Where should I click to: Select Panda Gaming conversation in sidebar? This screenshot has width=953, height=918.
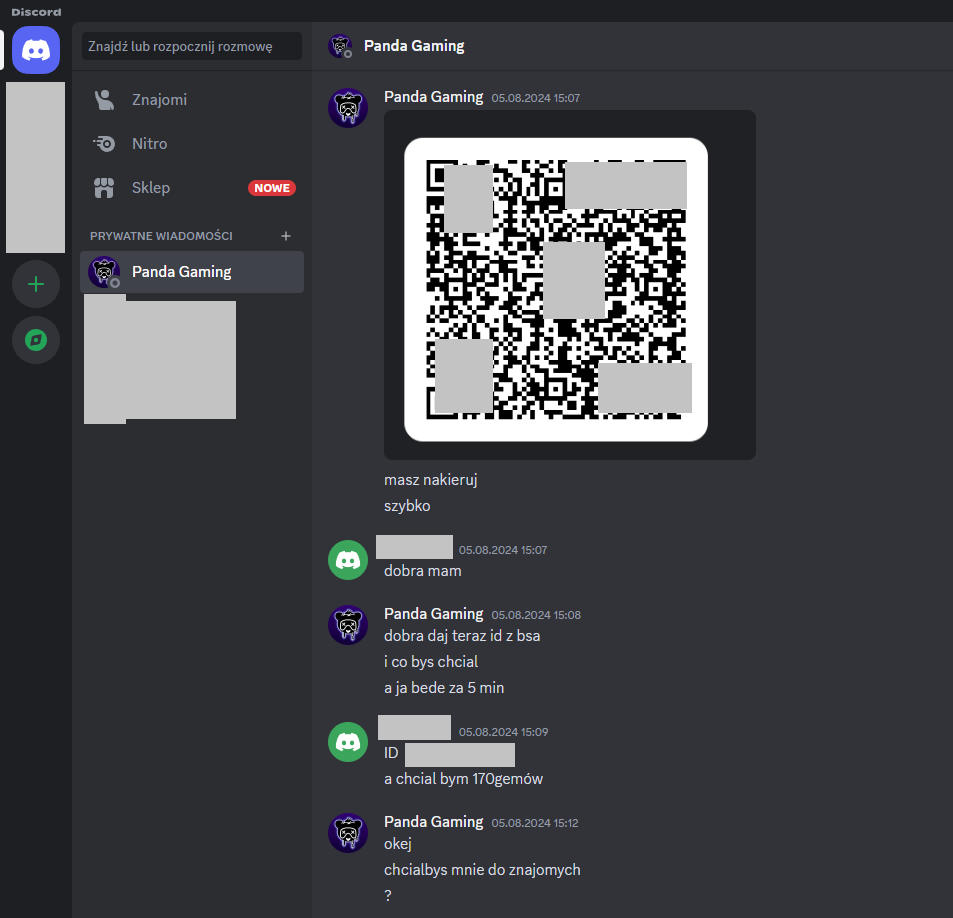tap(181, 272)
